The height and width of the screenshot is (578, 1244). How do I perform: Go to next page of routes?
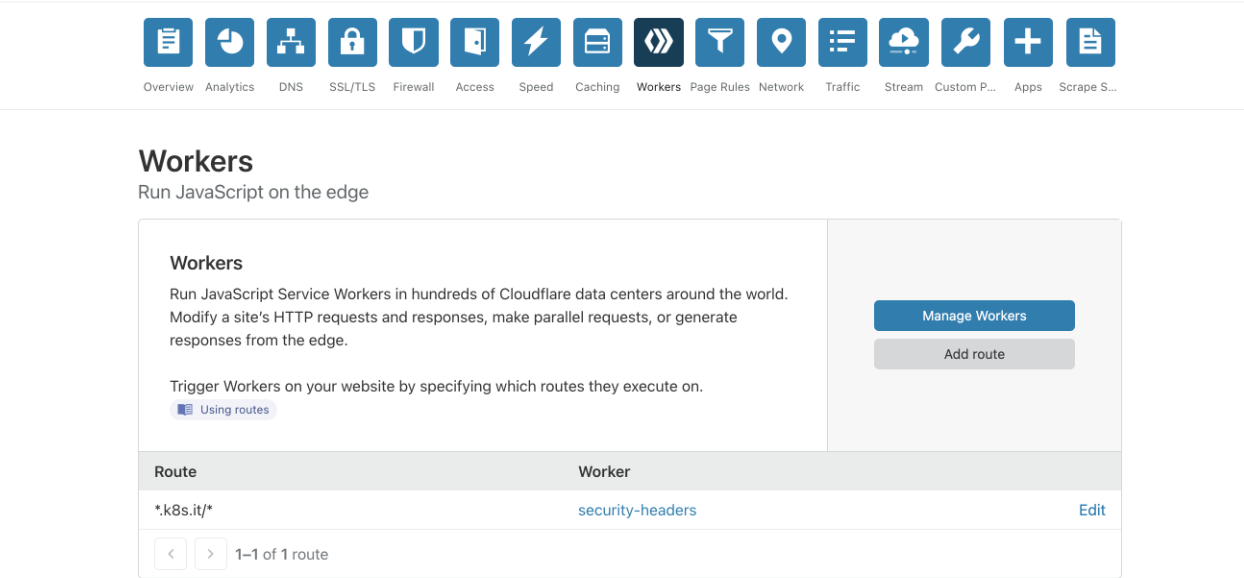pos(210,554)
